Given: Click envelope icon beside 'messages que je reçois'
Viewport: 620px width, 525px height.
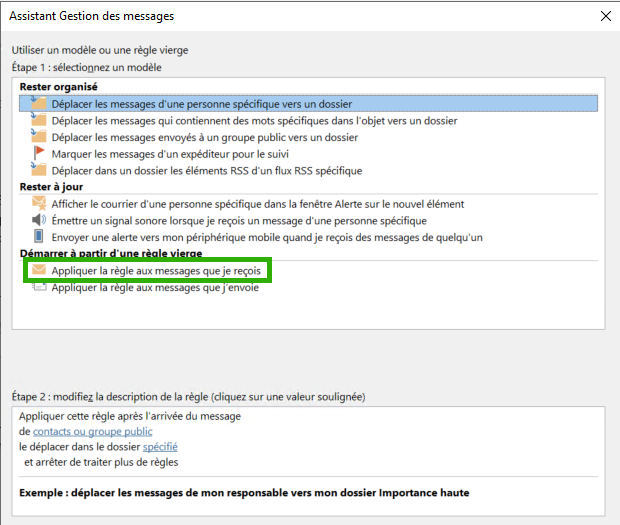Looking at the screenshot, I should tap(39, 270).
